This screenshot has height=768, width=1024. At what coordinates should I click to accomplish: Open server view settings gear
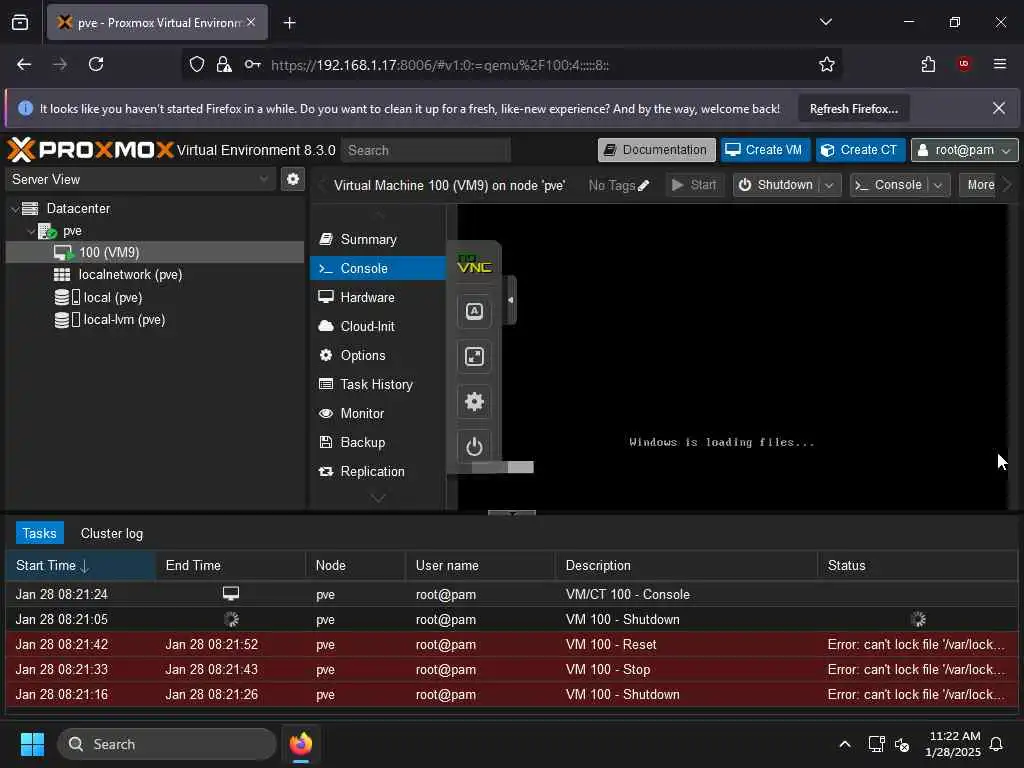pos(293,179)
